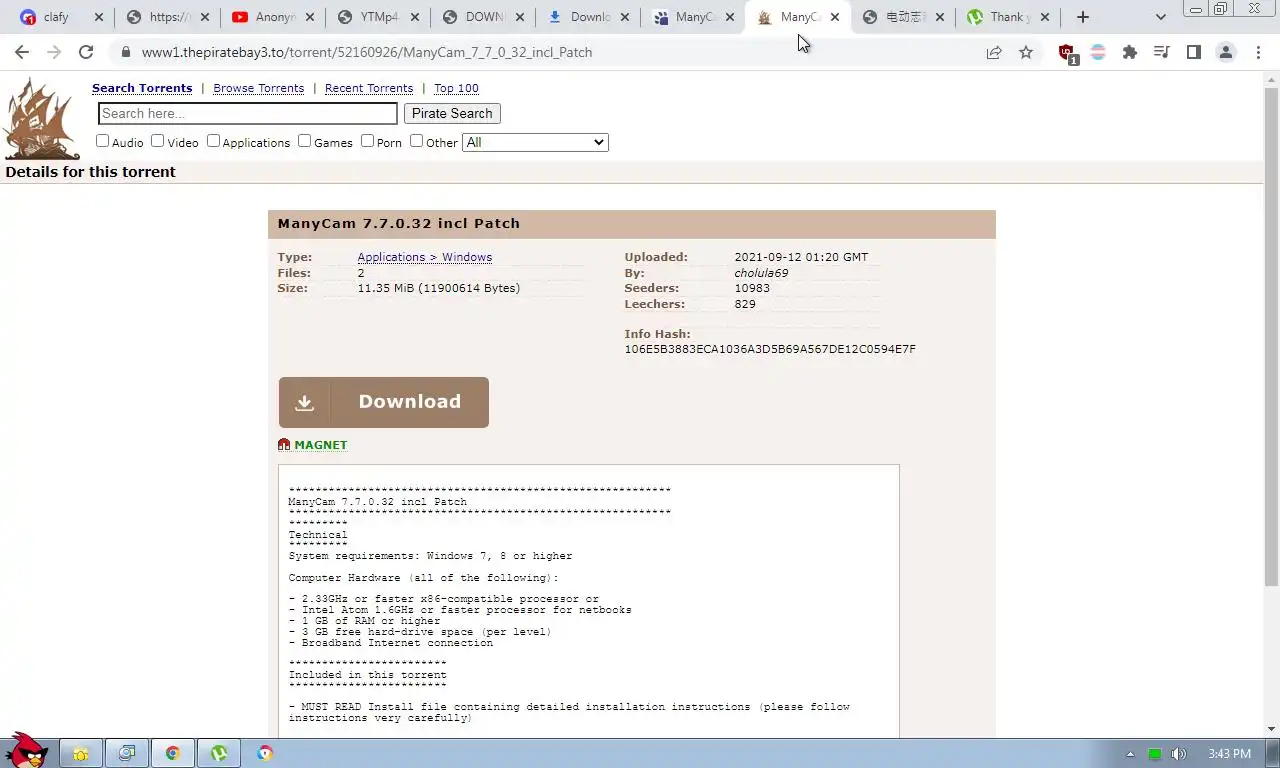1280x768 pixels.
Task: Click the green network tray icon
Action: tap(1155, 754)
